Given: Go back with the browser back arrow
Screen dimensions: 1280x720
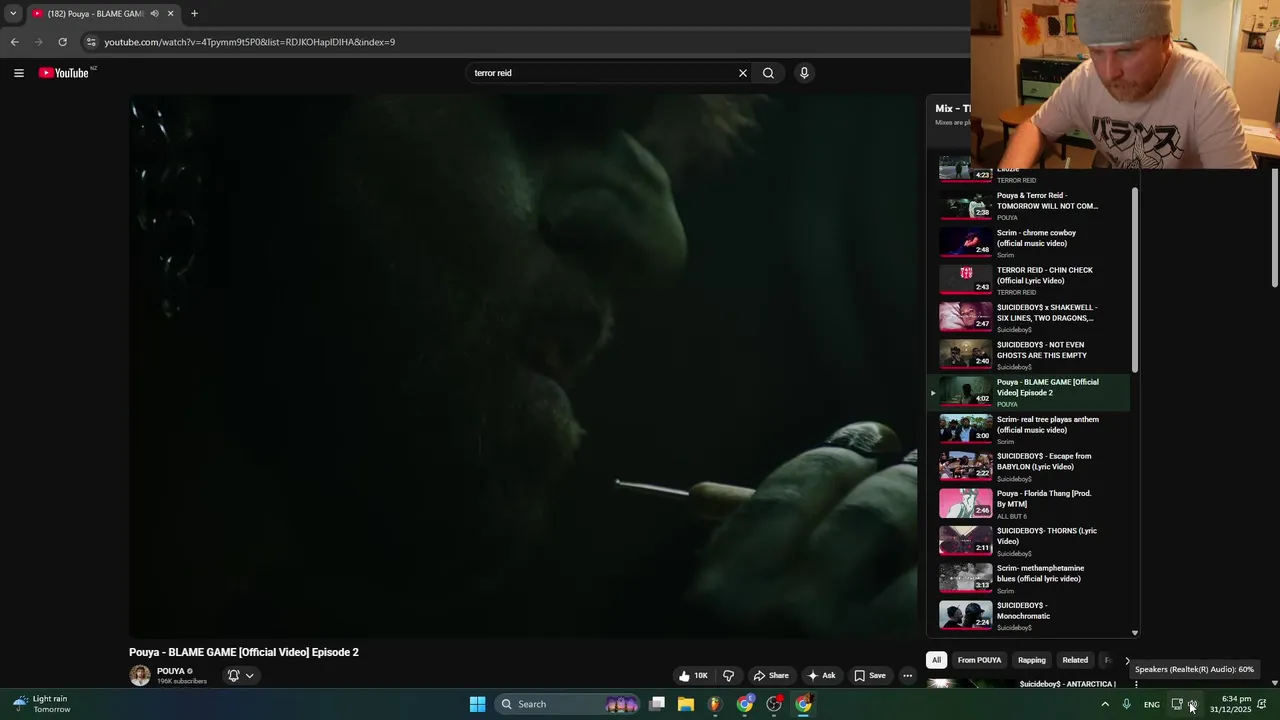Looking at the screenshot, I should 14,42.
